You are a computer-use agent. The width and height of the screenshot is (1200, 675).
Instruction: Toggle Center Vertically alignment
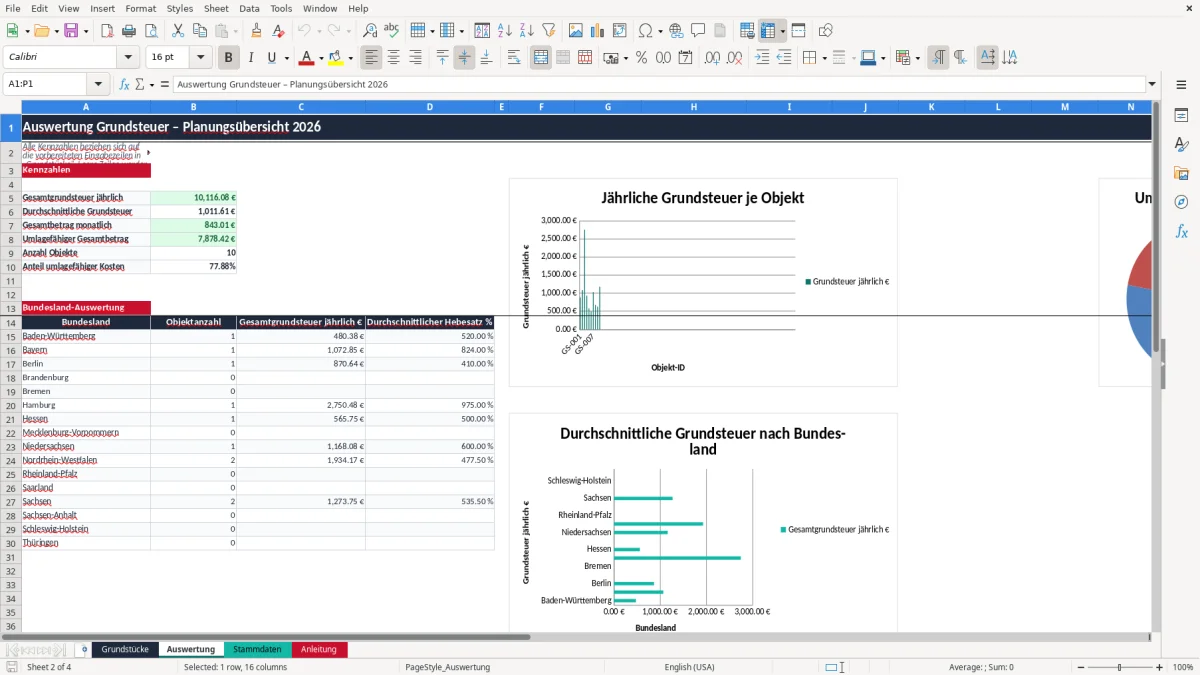464,58
